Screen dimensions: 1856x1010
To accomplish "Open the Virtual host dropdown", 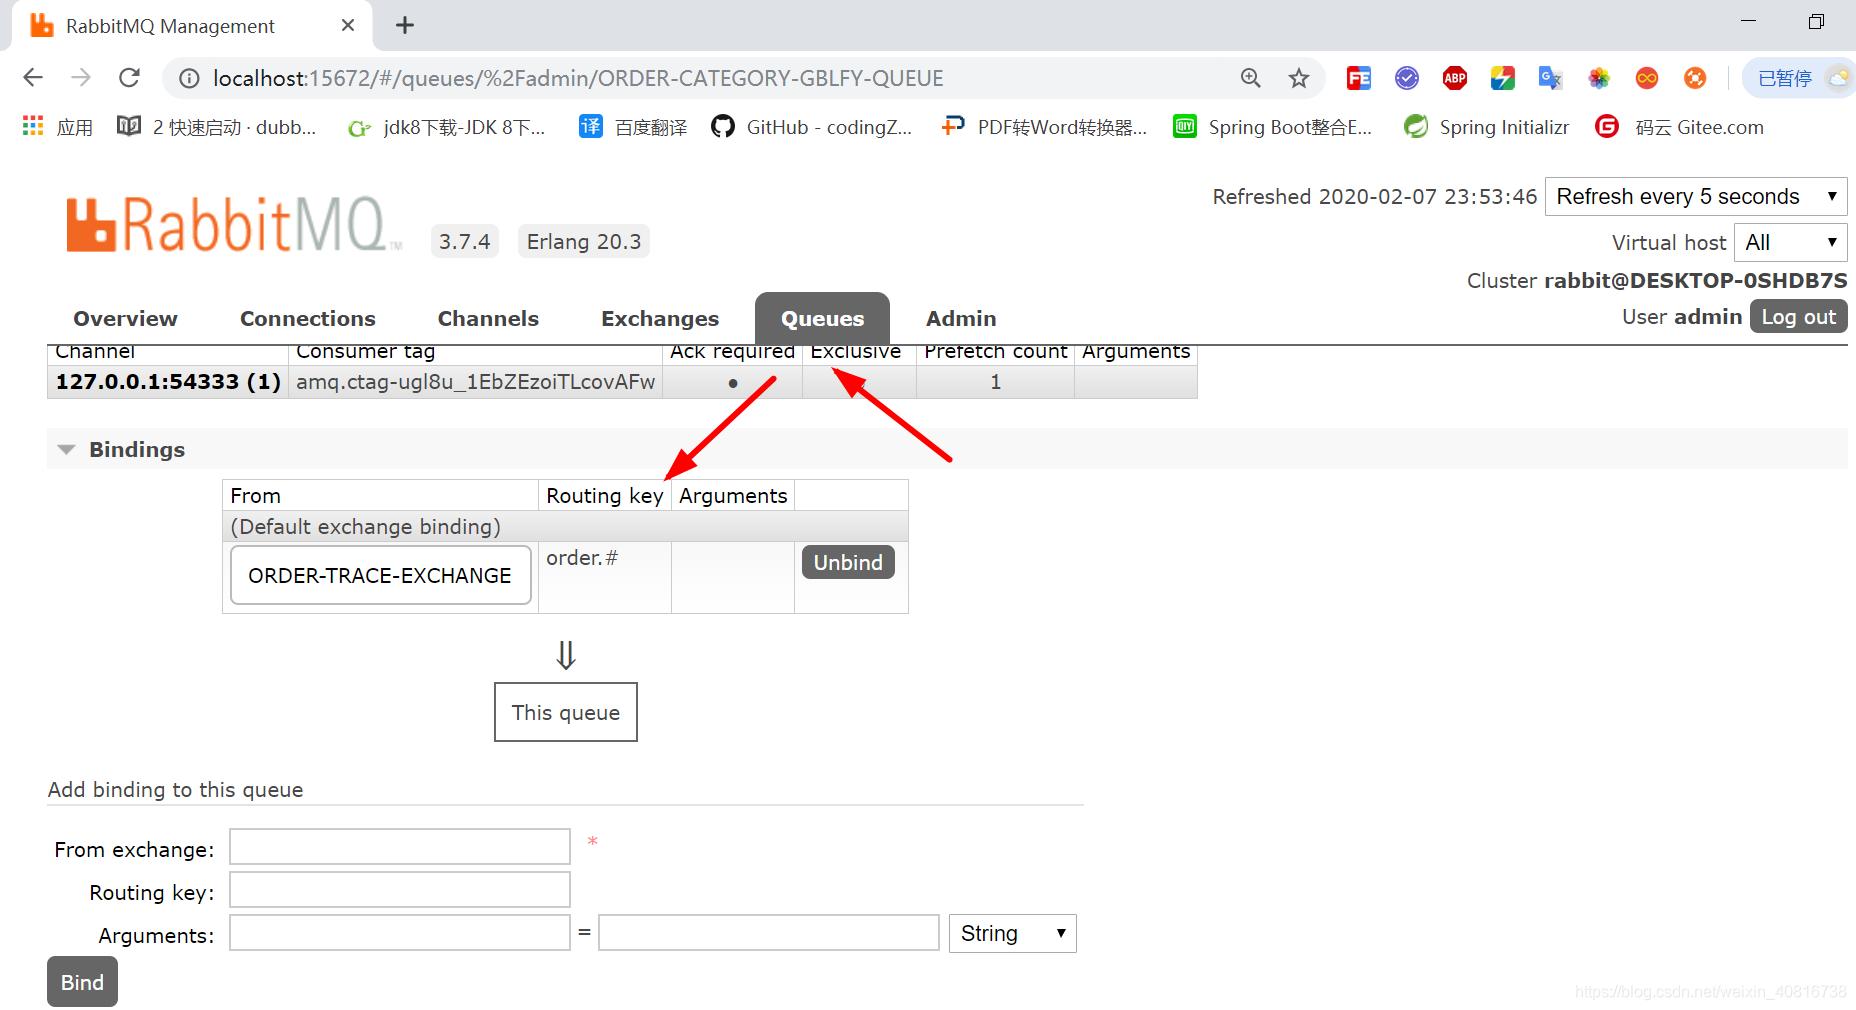I will pyautogui.click(x=1790, y=242).
